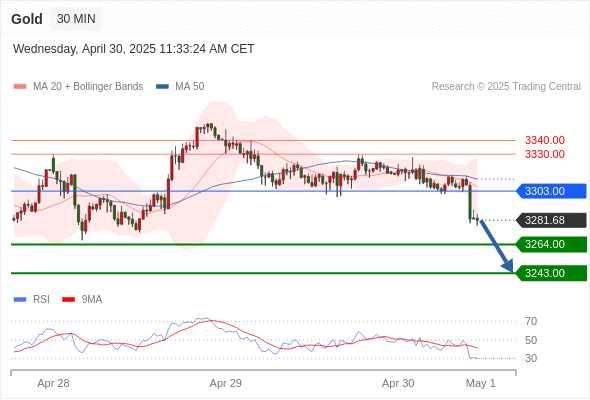Click the Research © 2025 Trading Central text
The width and height of the screenshot is (590, 400).
pos(506,87)
